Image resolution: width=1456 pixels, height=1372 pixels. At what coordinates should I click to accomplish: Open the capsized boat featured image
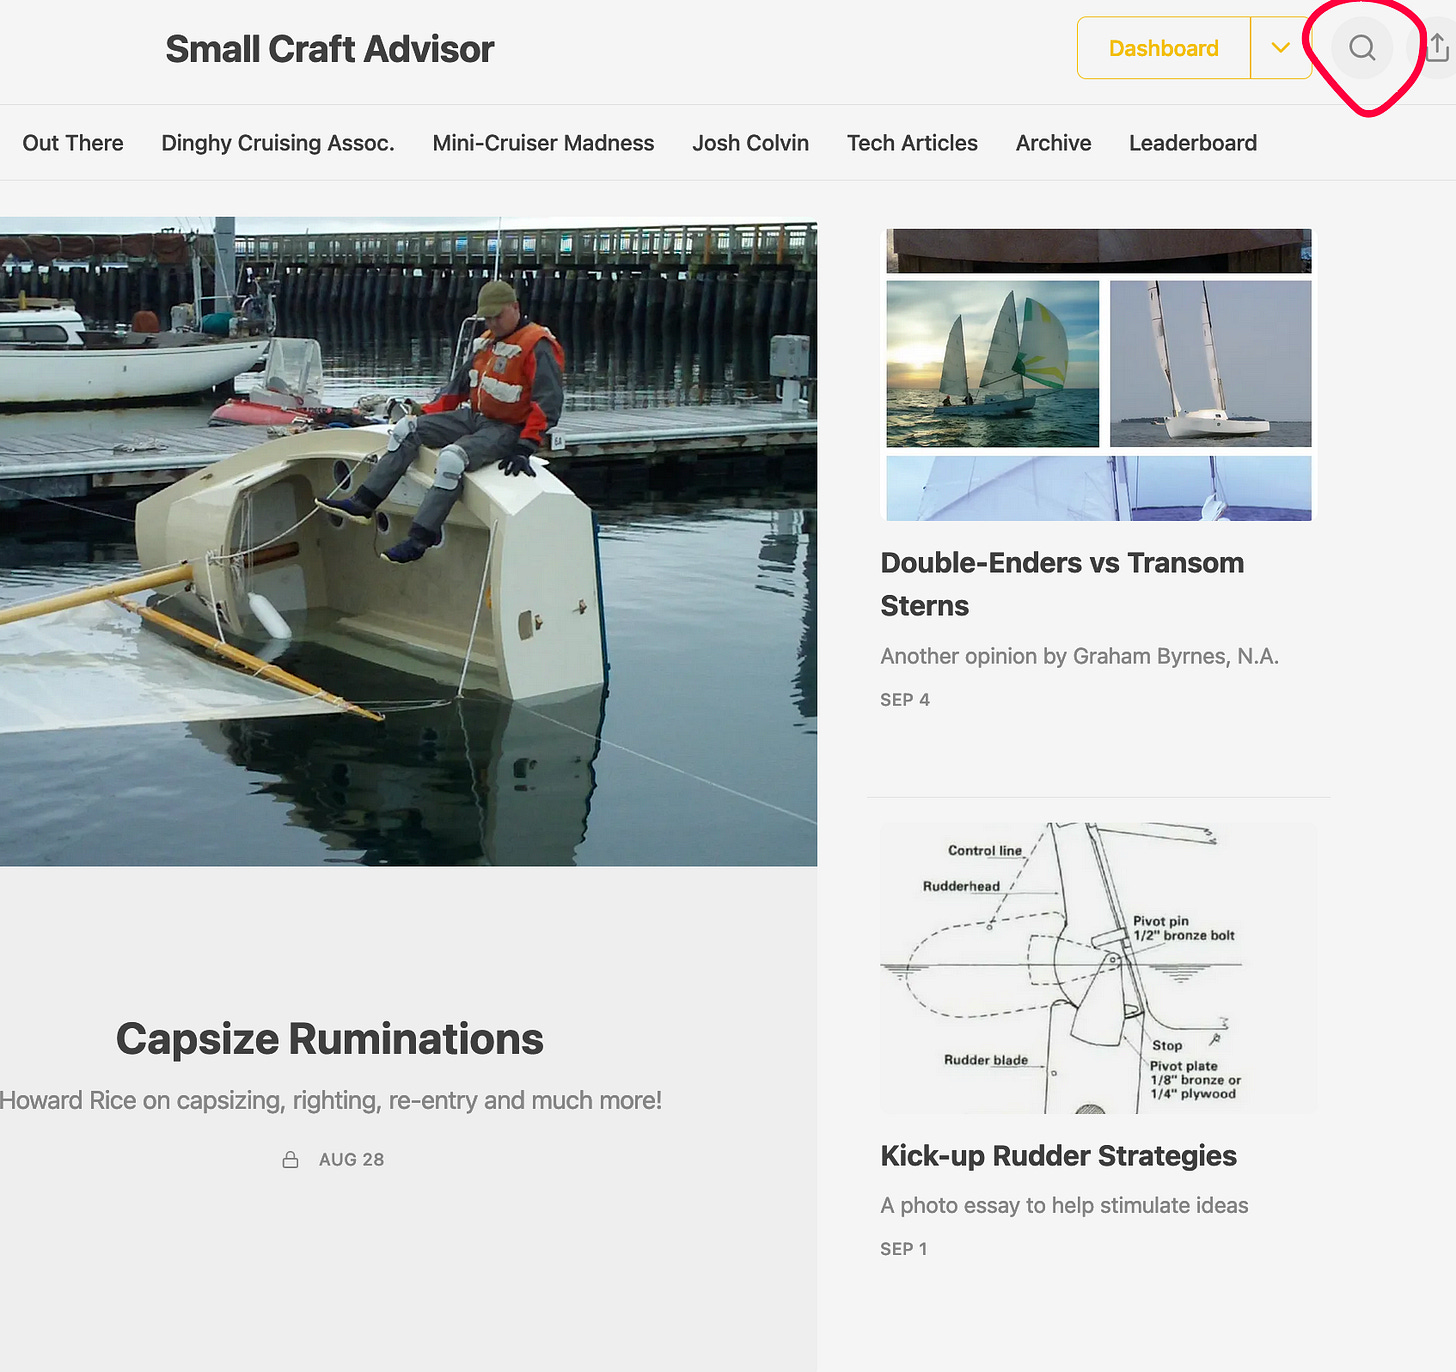[408, 541]
